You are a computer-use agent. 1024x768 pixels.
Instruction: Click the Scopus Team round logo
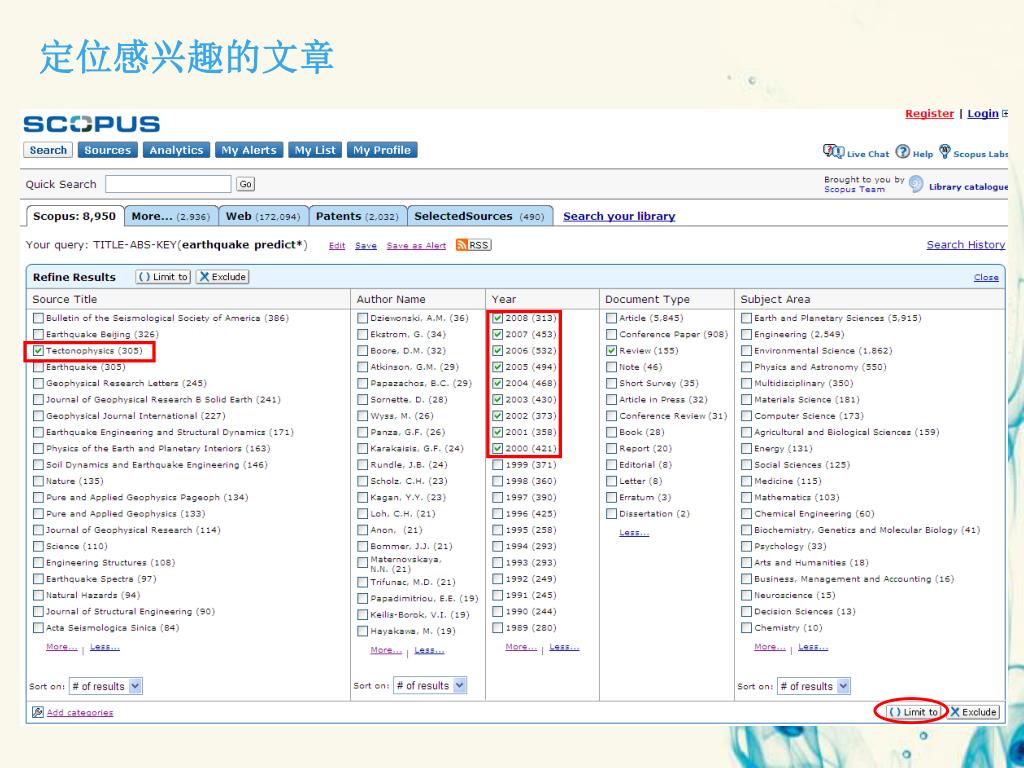(916, 184)
